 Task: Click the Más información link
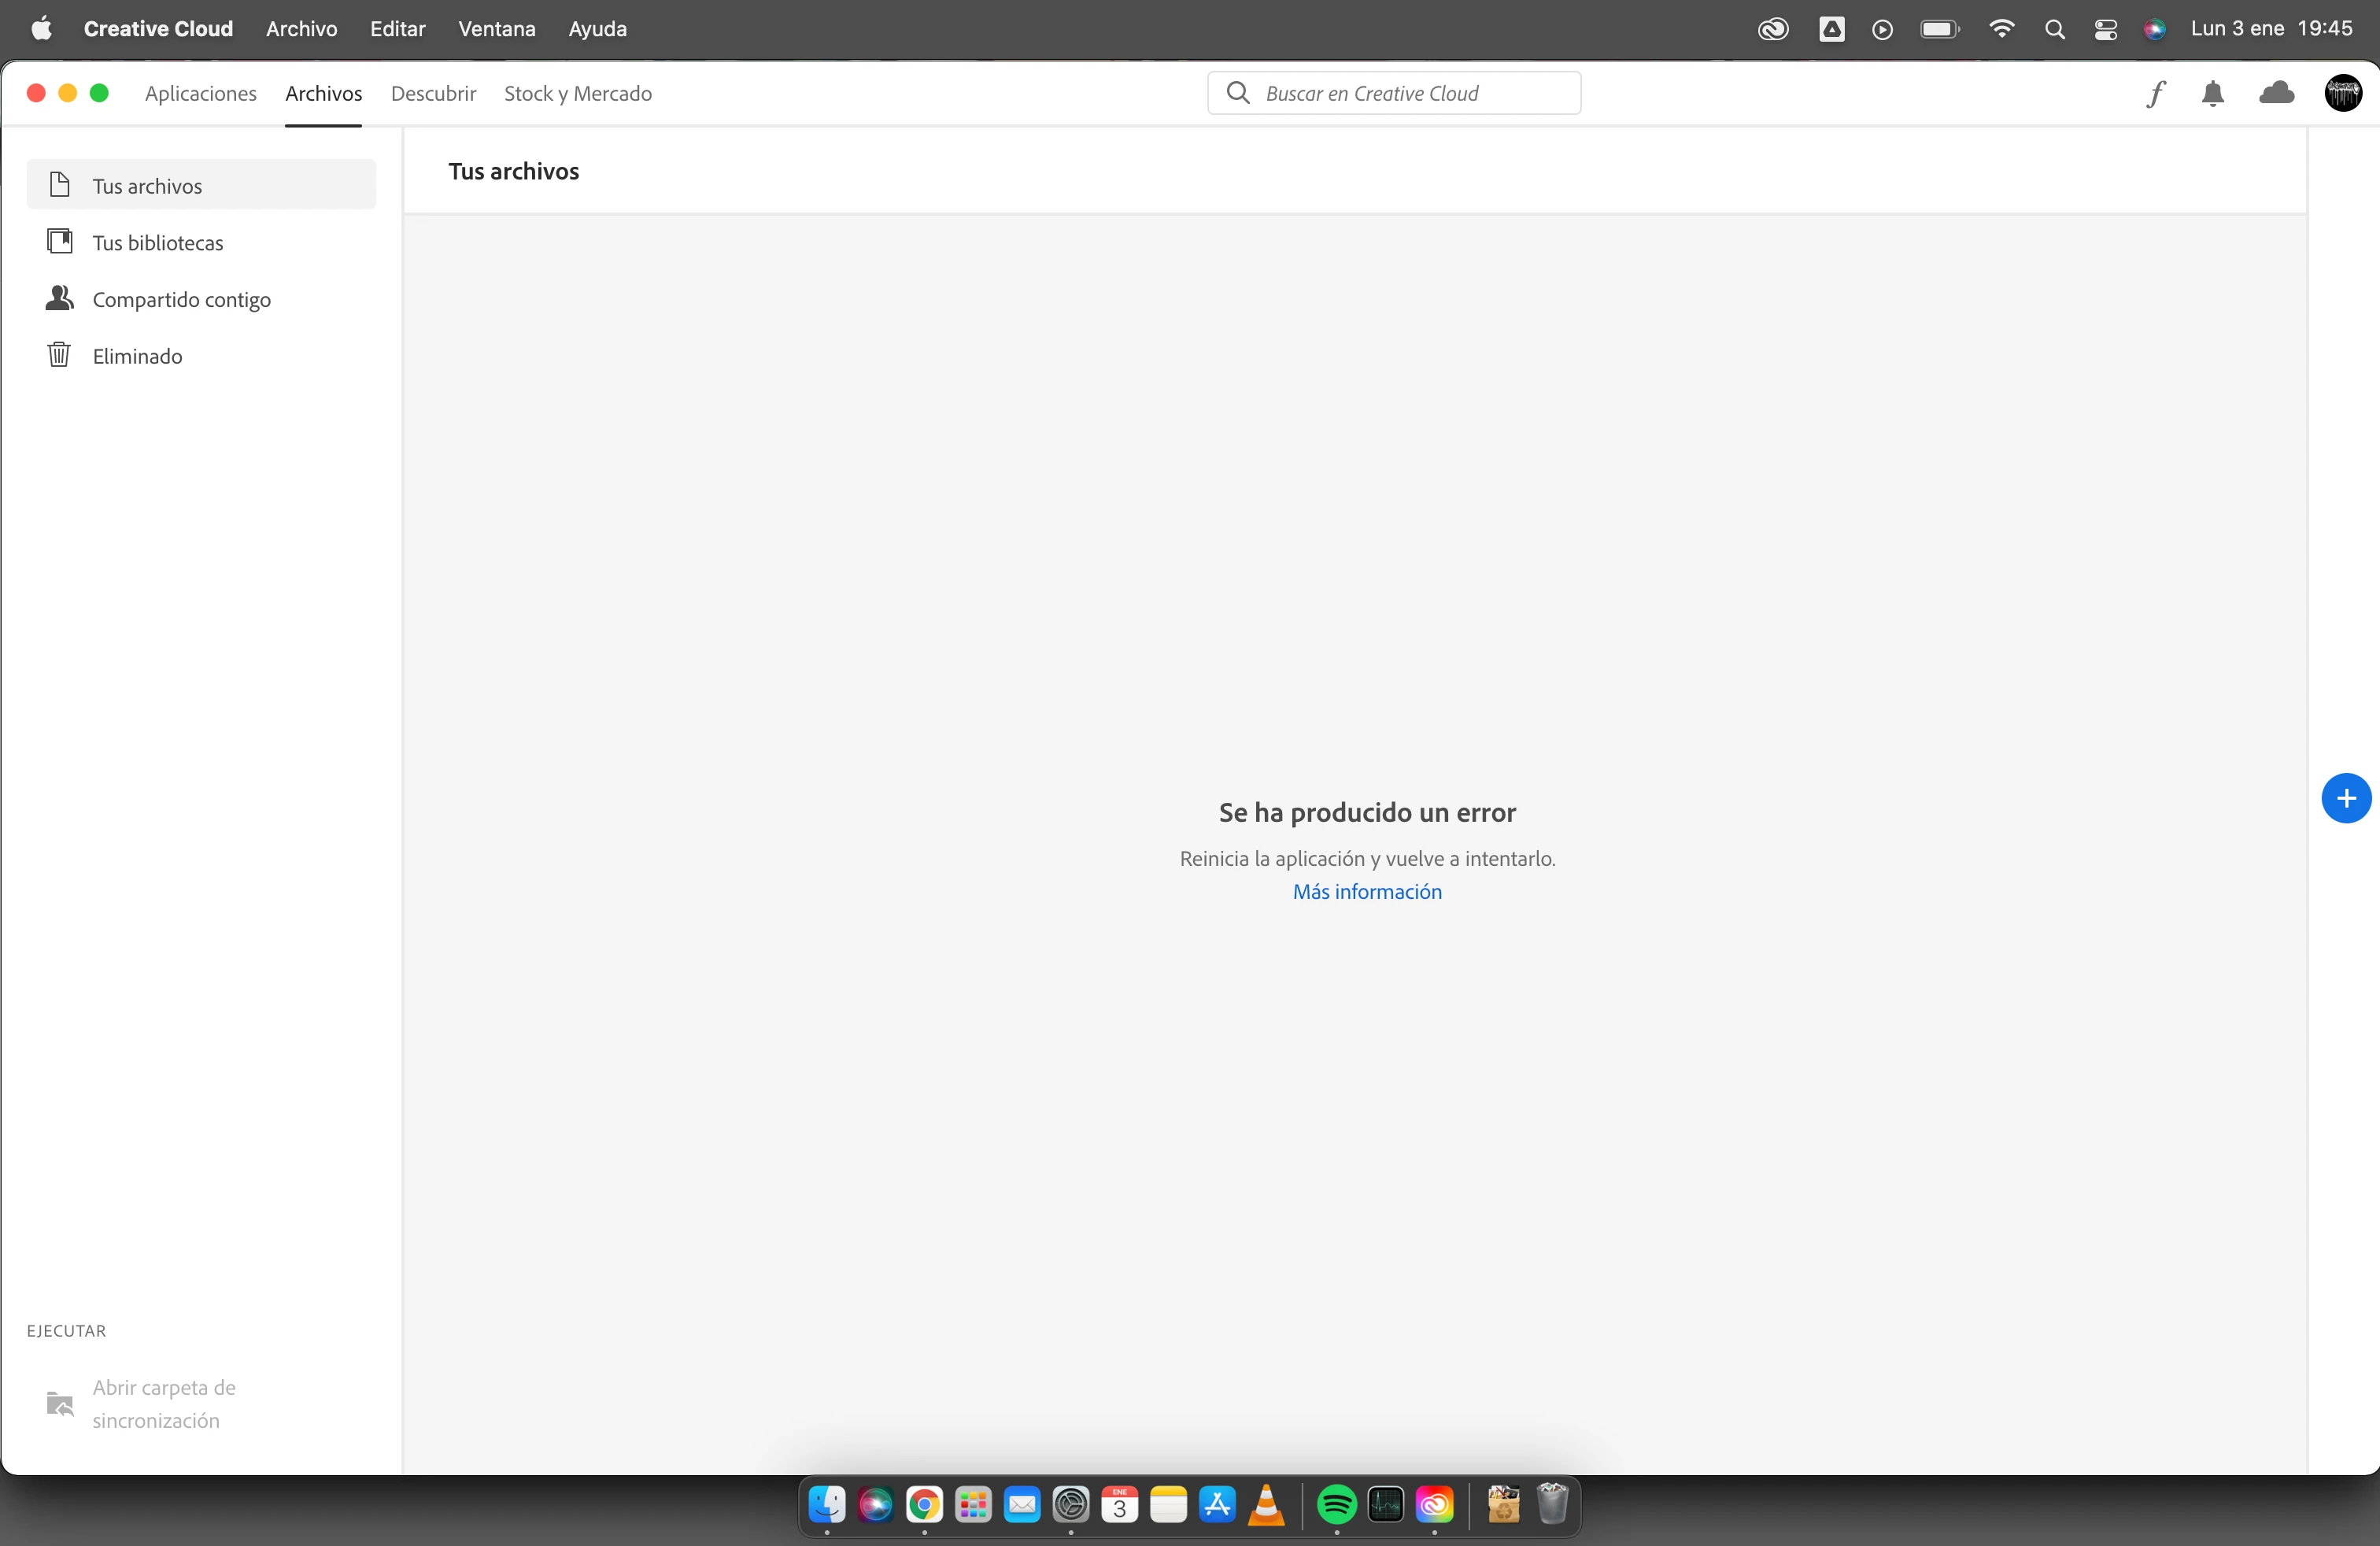tap(1366, 892)
